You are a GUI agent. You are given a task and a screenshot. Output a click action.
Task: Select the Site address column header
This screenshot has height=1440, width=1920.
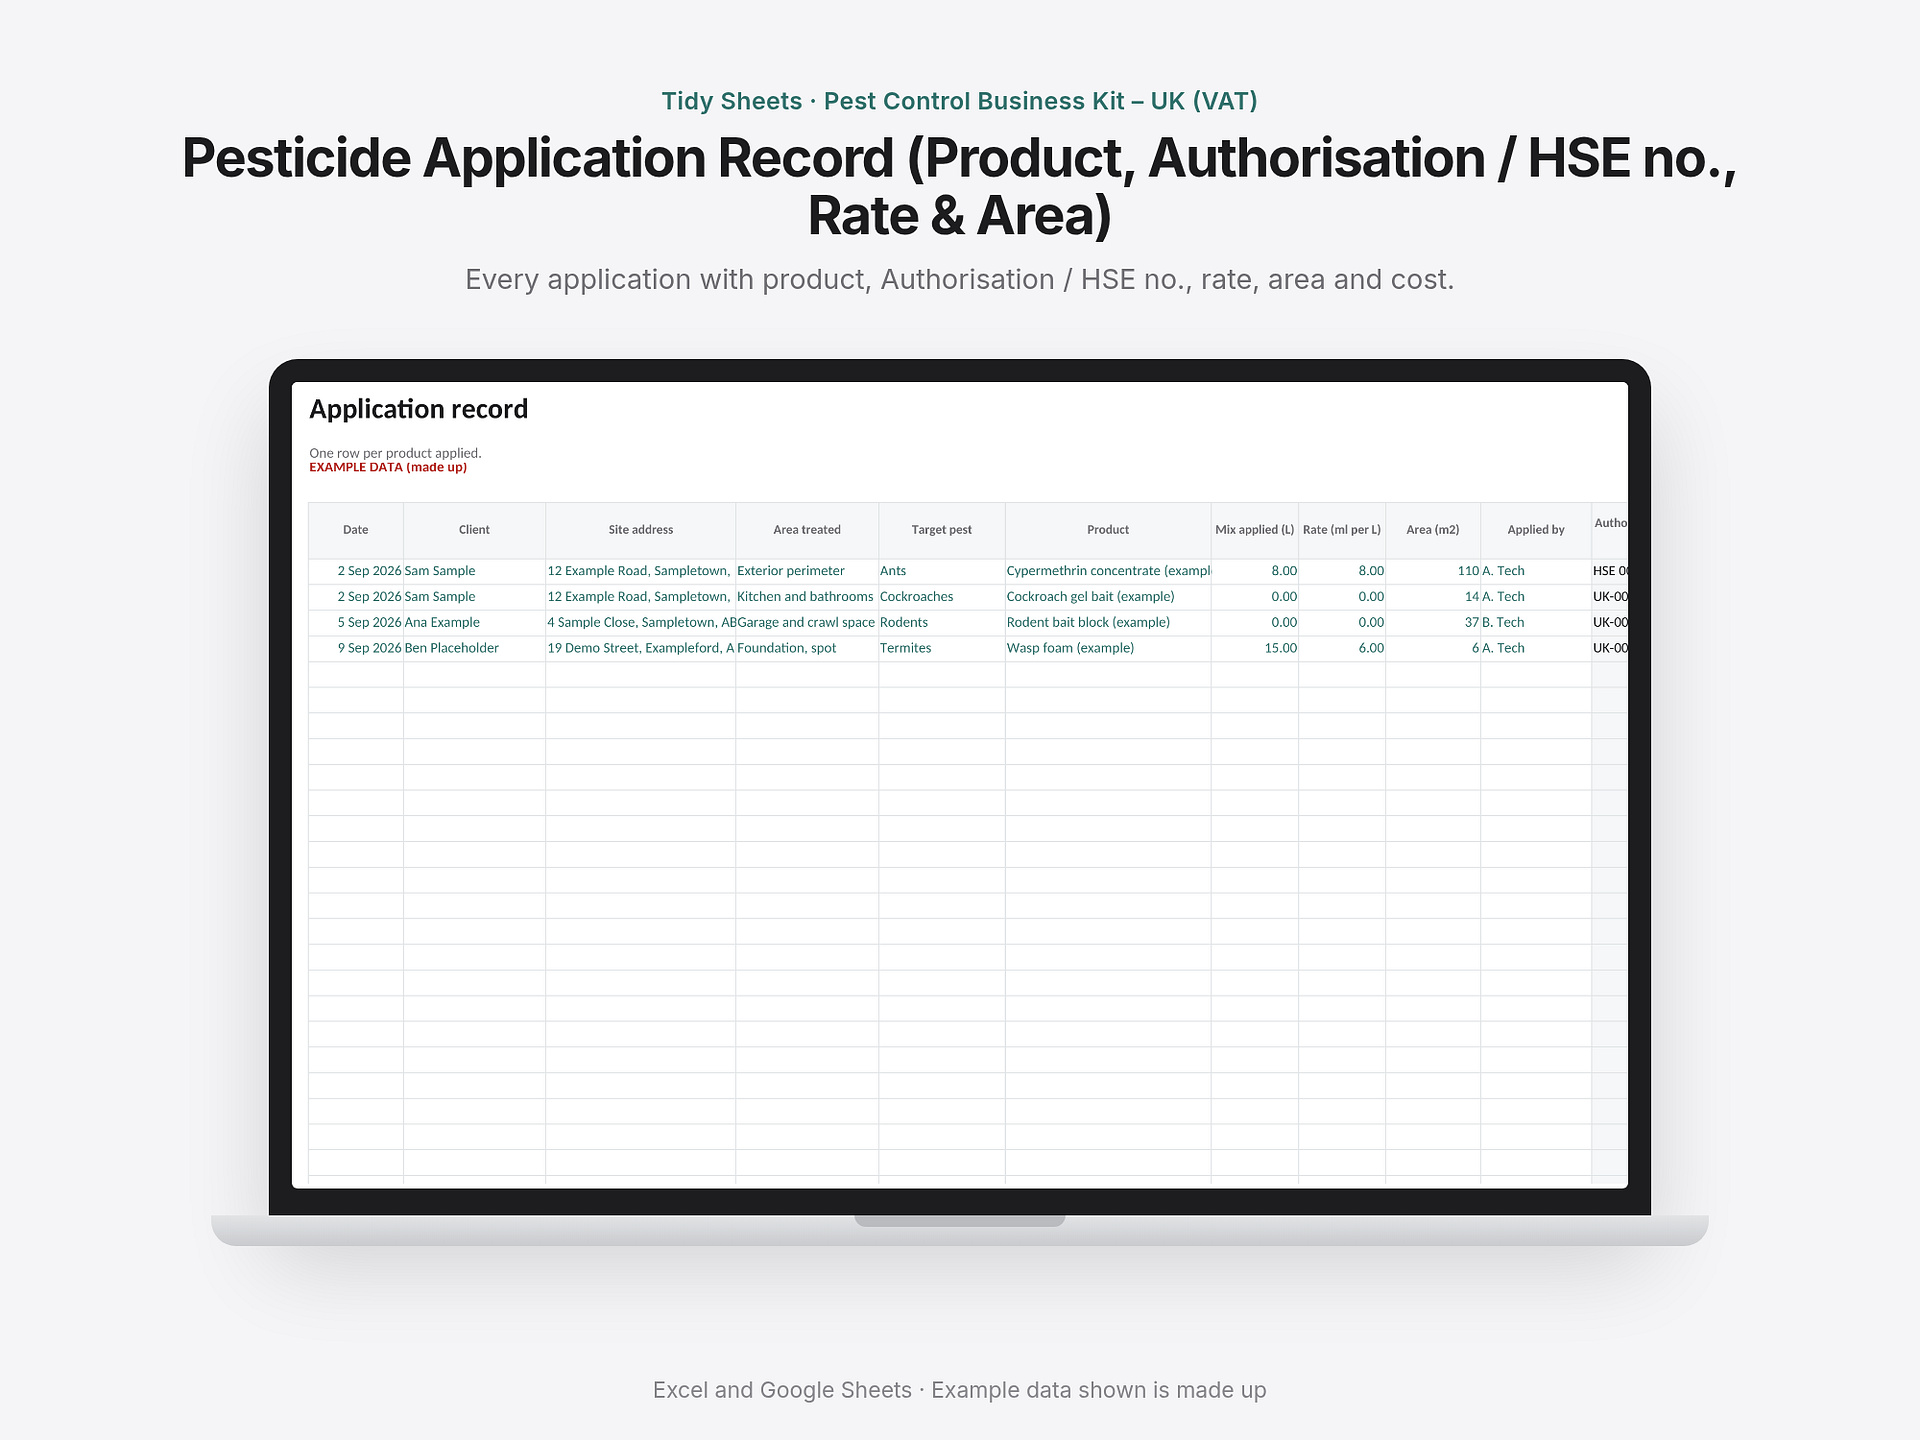[x=640, y=530]
